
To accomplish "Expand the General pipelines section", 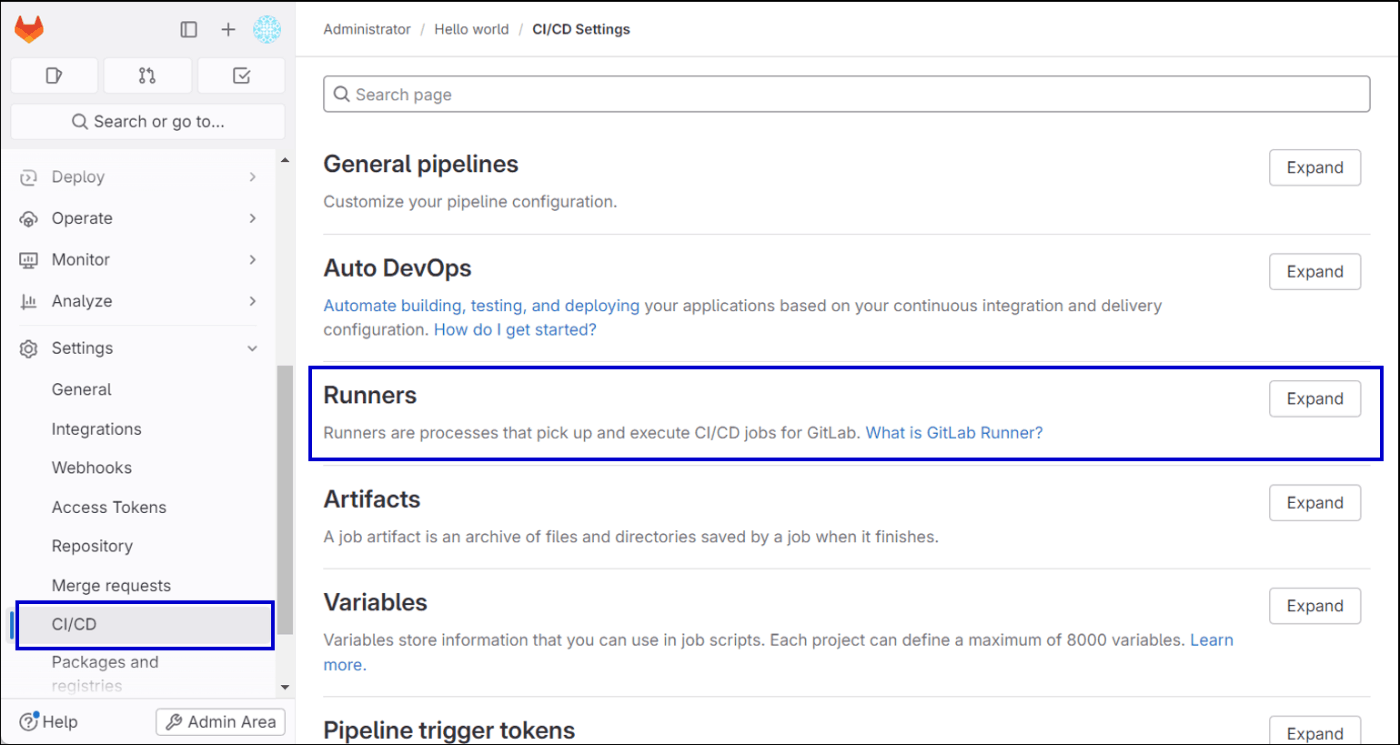I will pos(1315,168).
